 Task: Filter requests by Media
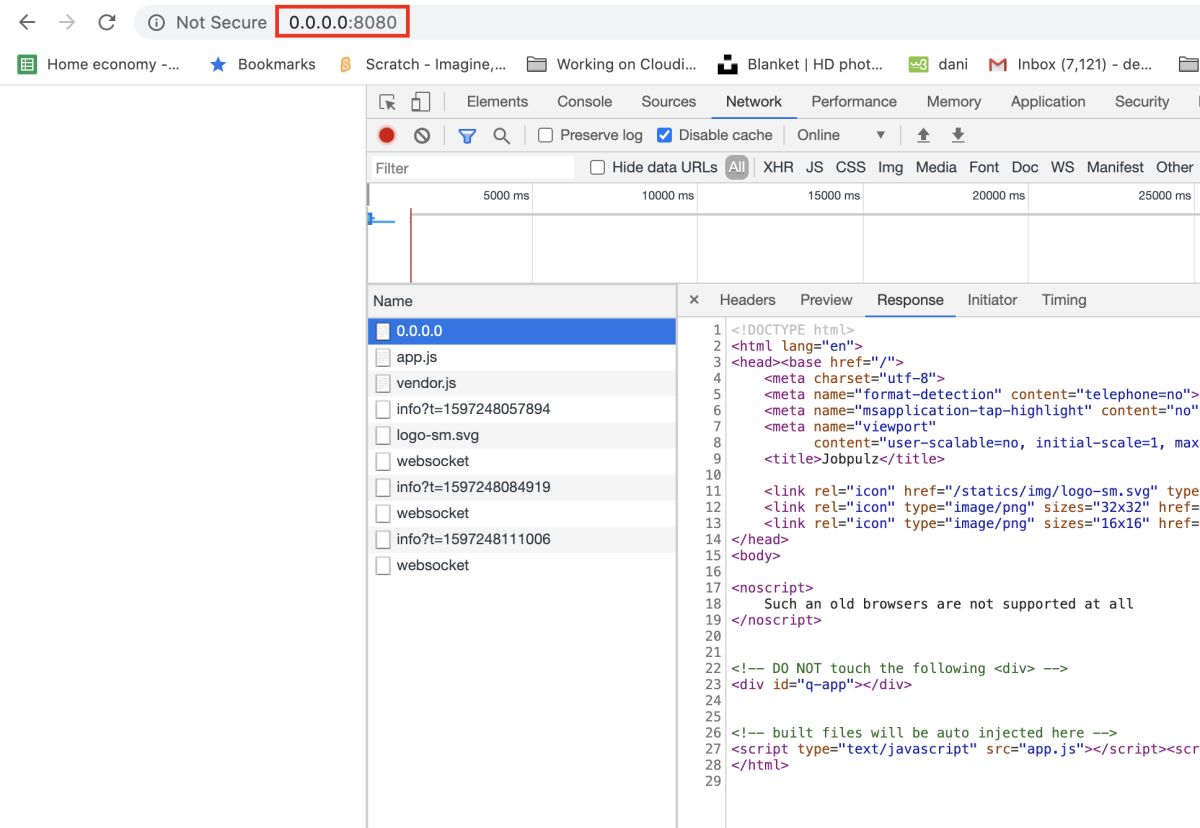pos(936,167)
